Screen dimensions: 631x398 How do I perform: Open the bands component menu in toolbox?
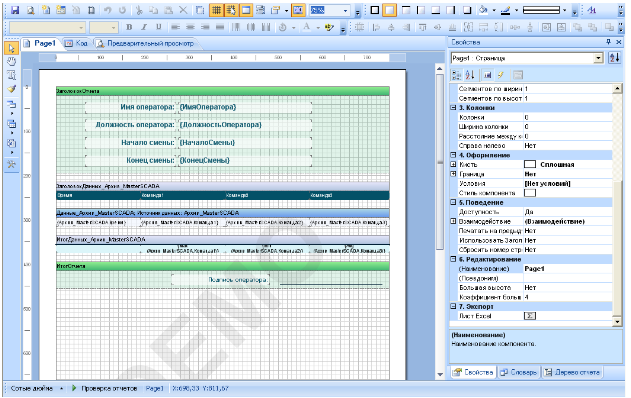pos(11,105)
